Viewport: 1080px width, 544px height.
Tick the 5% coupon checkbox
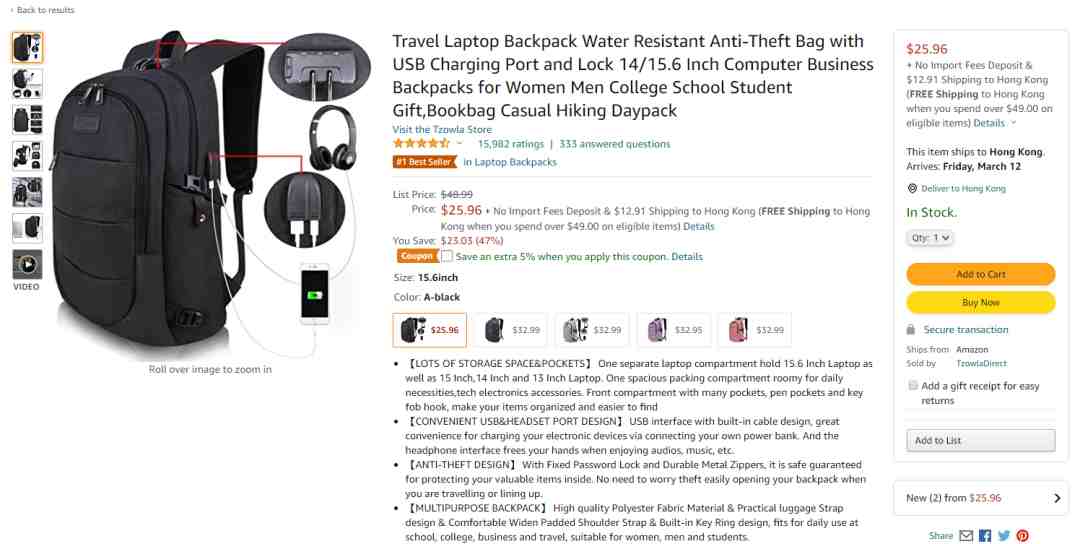[x=447, y=256]
